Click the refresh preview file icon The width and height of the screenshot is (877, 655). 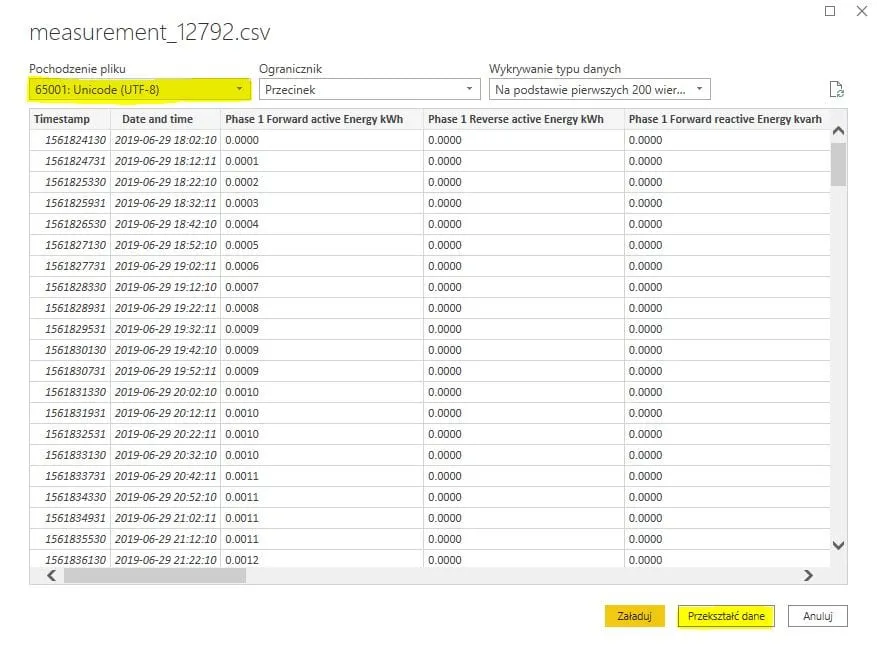point(836,89)
